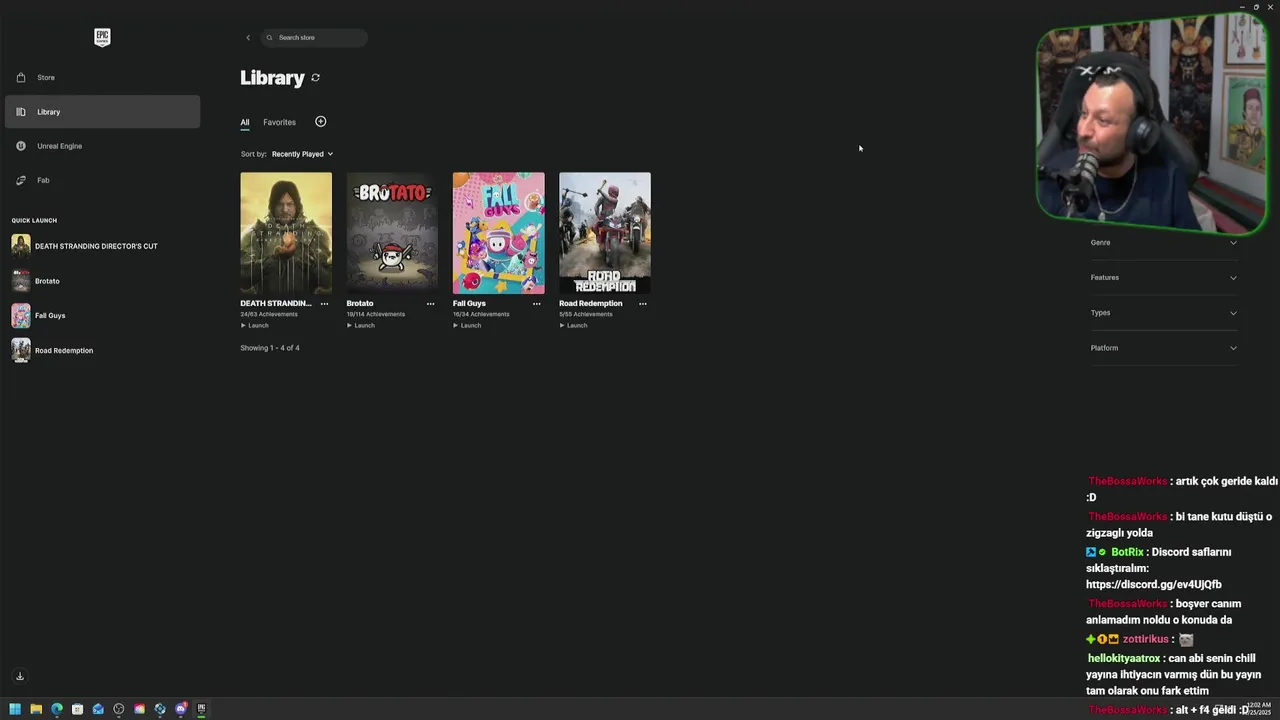Click 5/55 Achievements under Road Redemption
The height and width of the screenshot is (720, 1280).
(586, 314)
